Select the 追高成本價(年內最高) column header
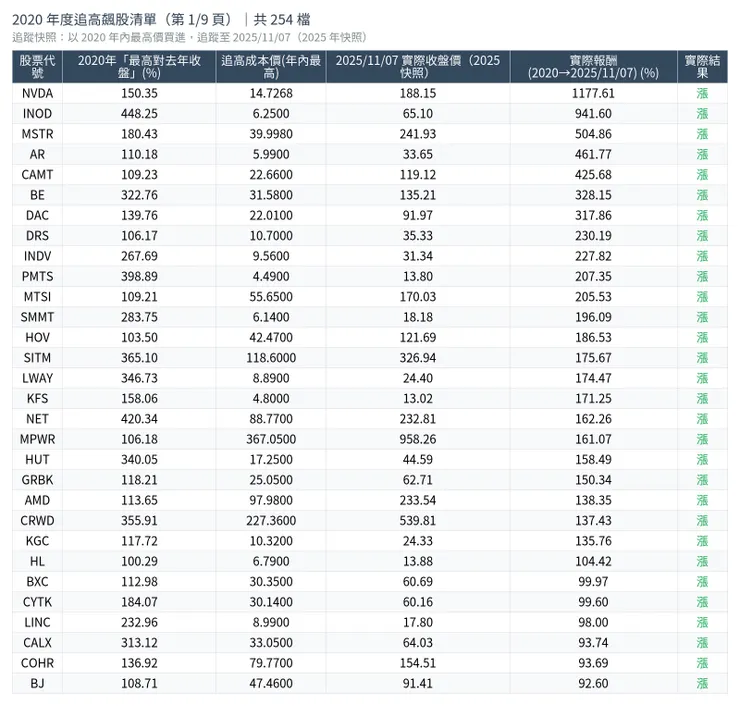Image resolution: width=740 pixels, height=706 pixels. pyautogui.click(x=270, y=67)
